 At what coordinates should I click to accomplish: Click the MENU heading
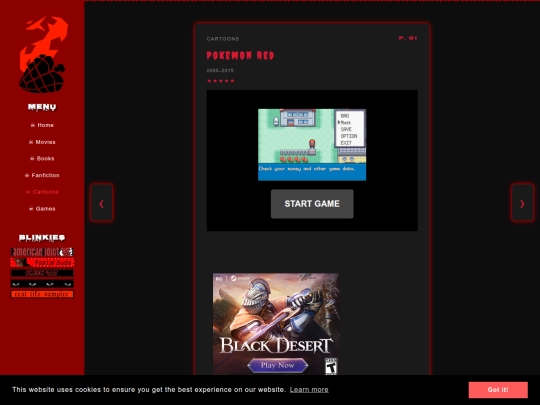42,107
